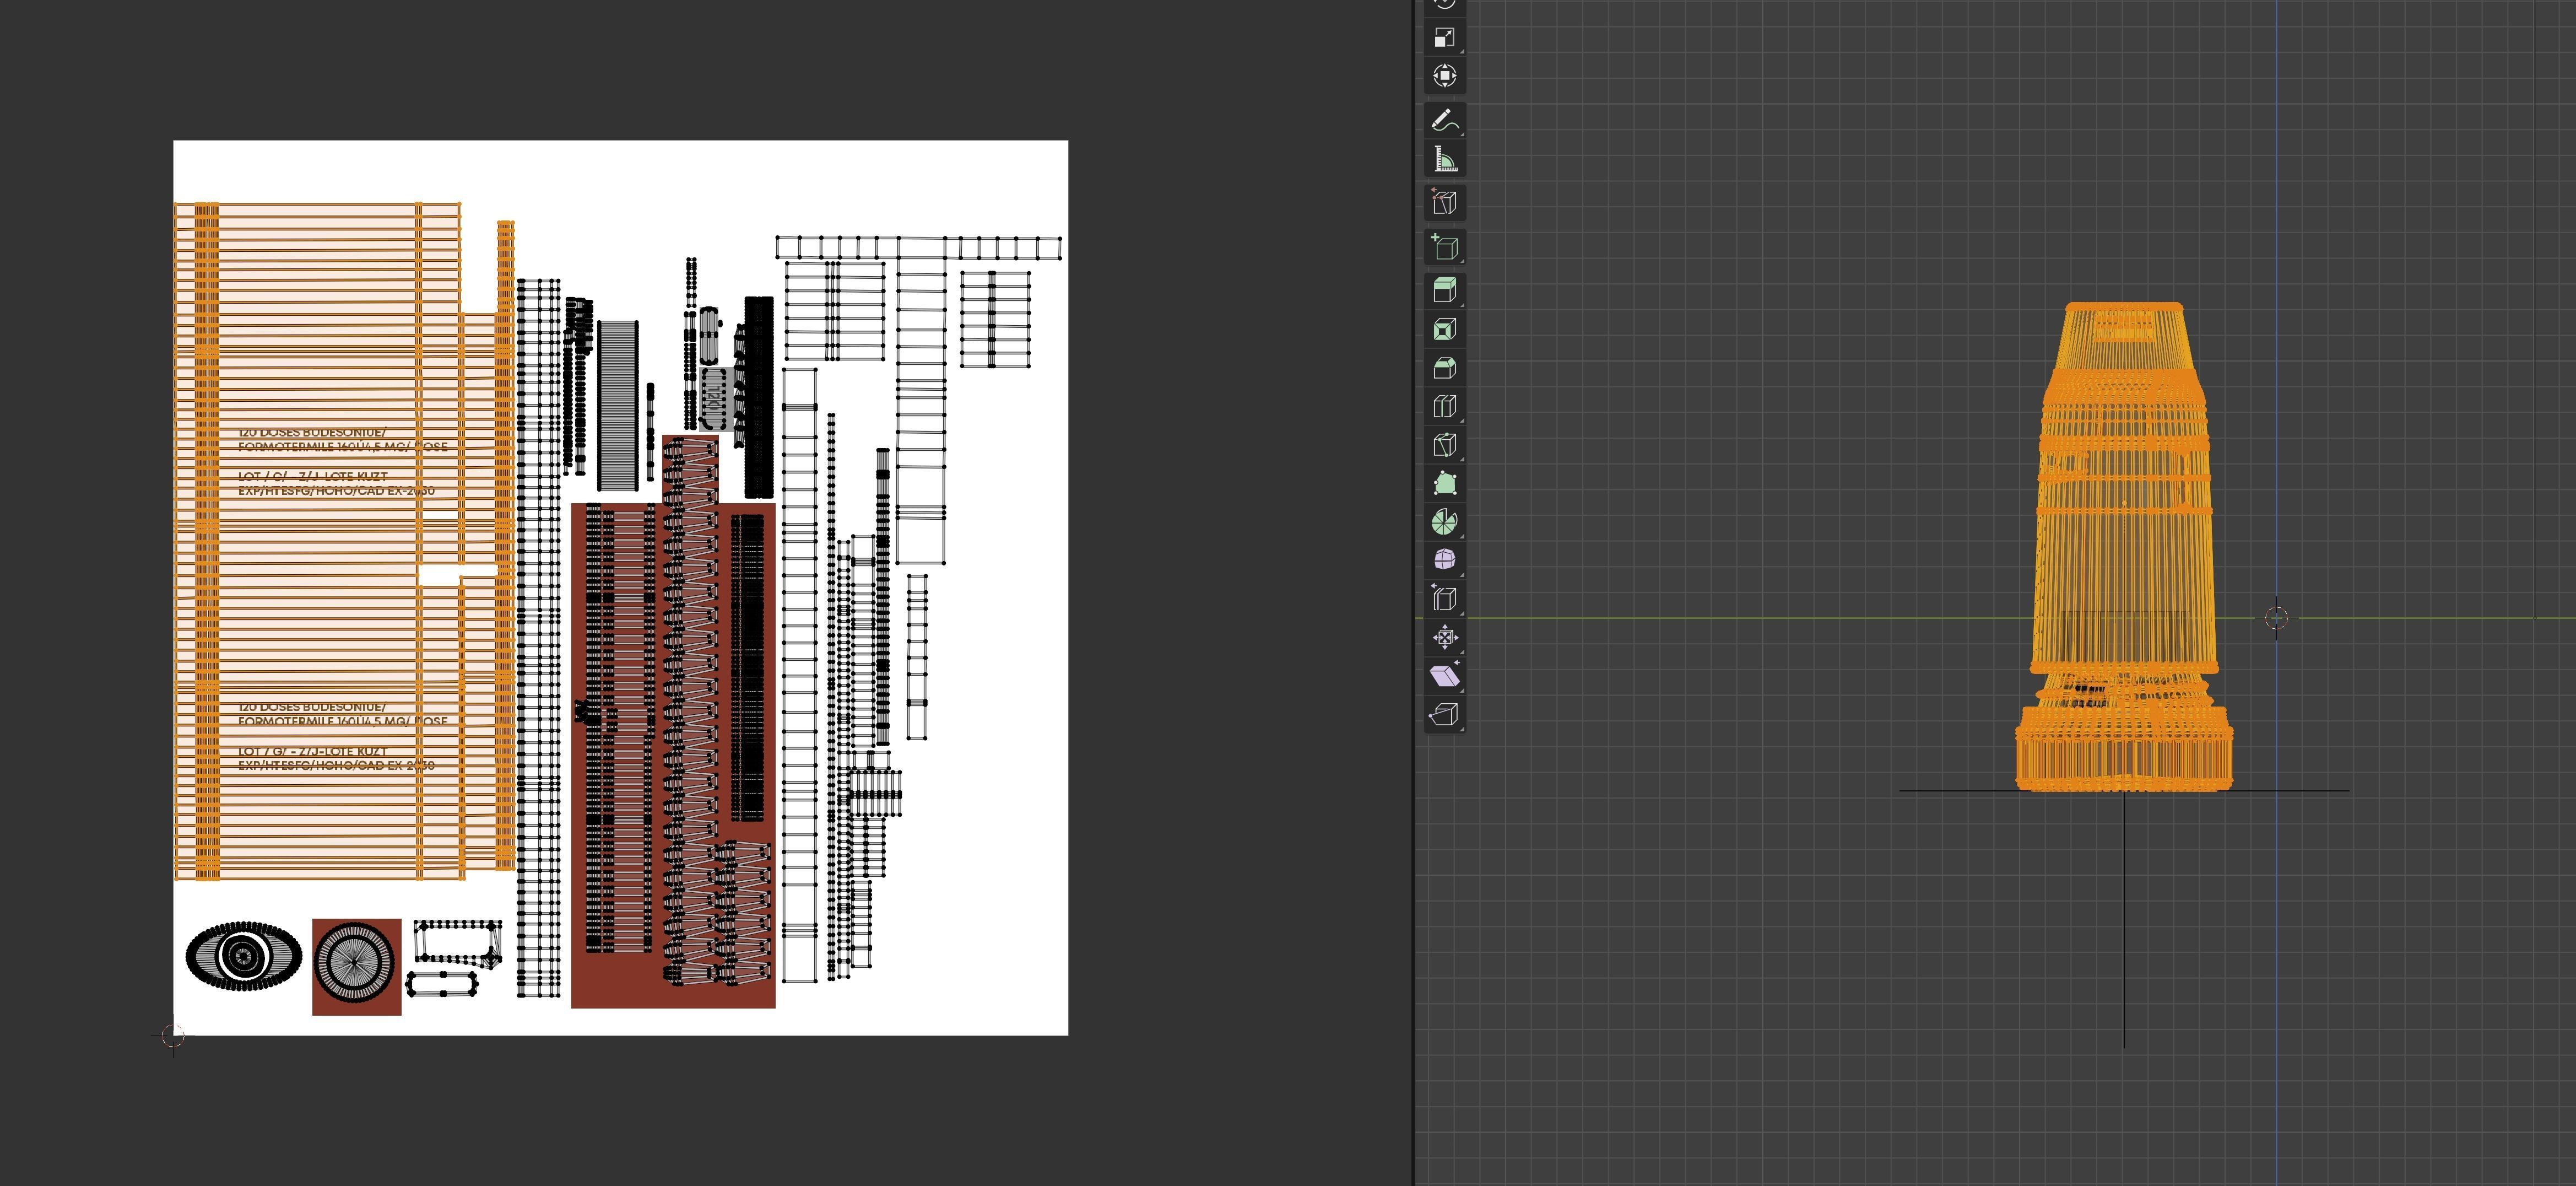Select the Annotate pencil tool

[1444, 121]
